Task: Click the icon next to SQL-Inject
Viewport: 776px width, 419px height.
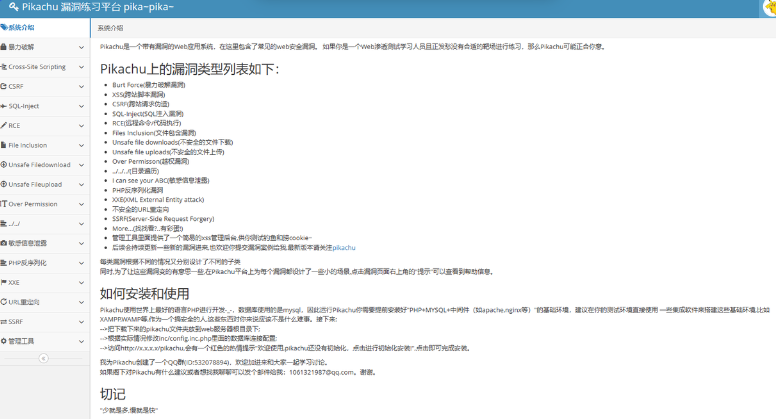Action: point(5,106)
